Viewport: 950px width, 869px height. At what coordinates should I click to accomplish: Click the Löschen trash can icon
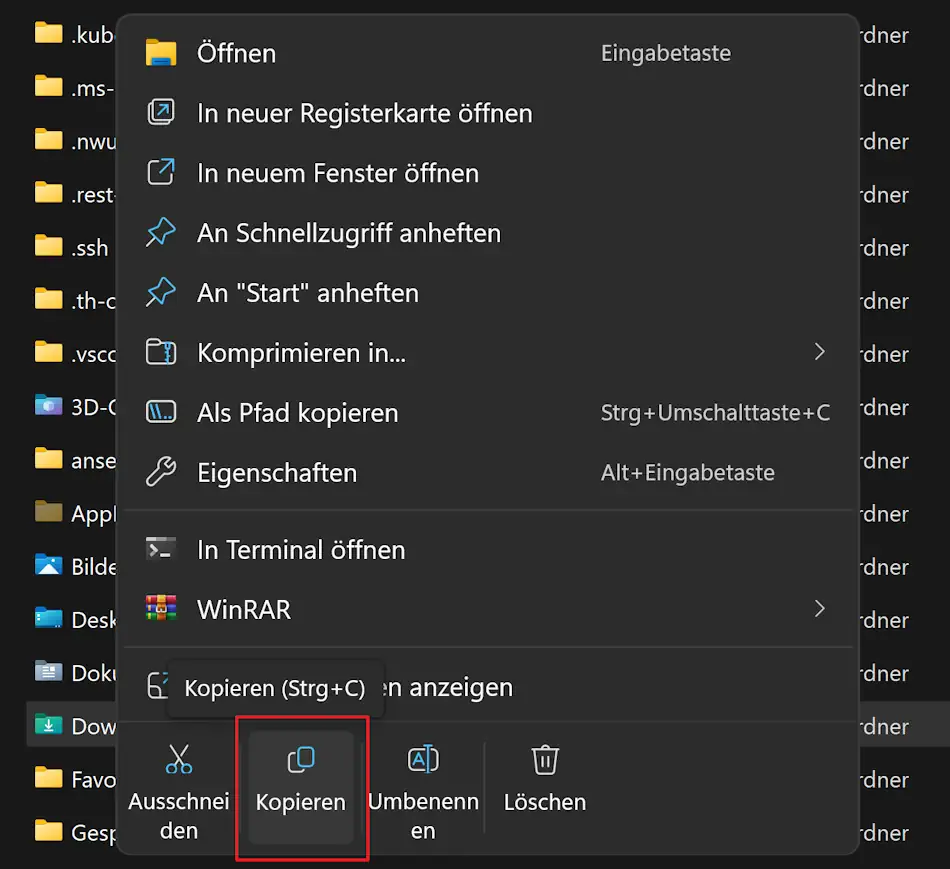pyautogui.click(x=545, y=759)
